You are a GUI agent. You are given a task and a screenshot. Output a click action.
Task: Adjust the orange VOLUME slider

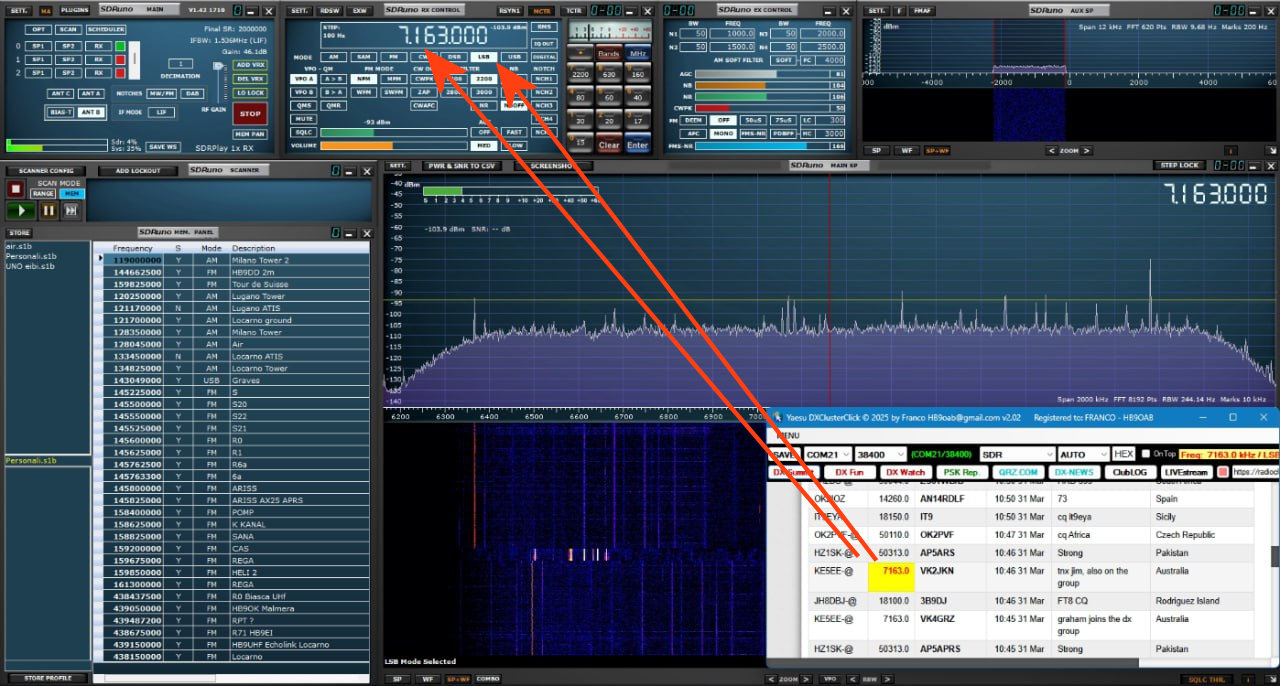pos(356,145)
